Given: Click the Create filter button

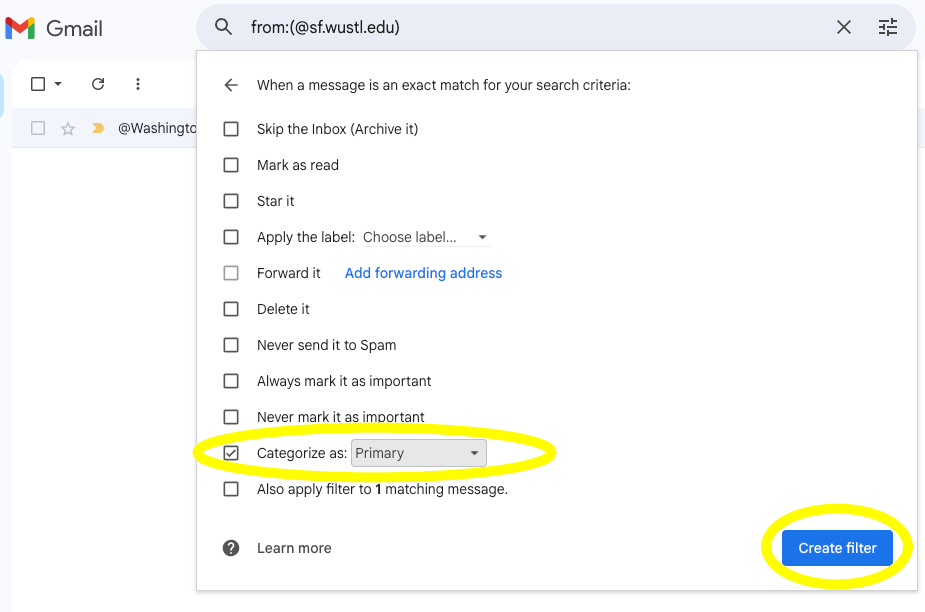Looking at the screenshot, I should point(837,548).
